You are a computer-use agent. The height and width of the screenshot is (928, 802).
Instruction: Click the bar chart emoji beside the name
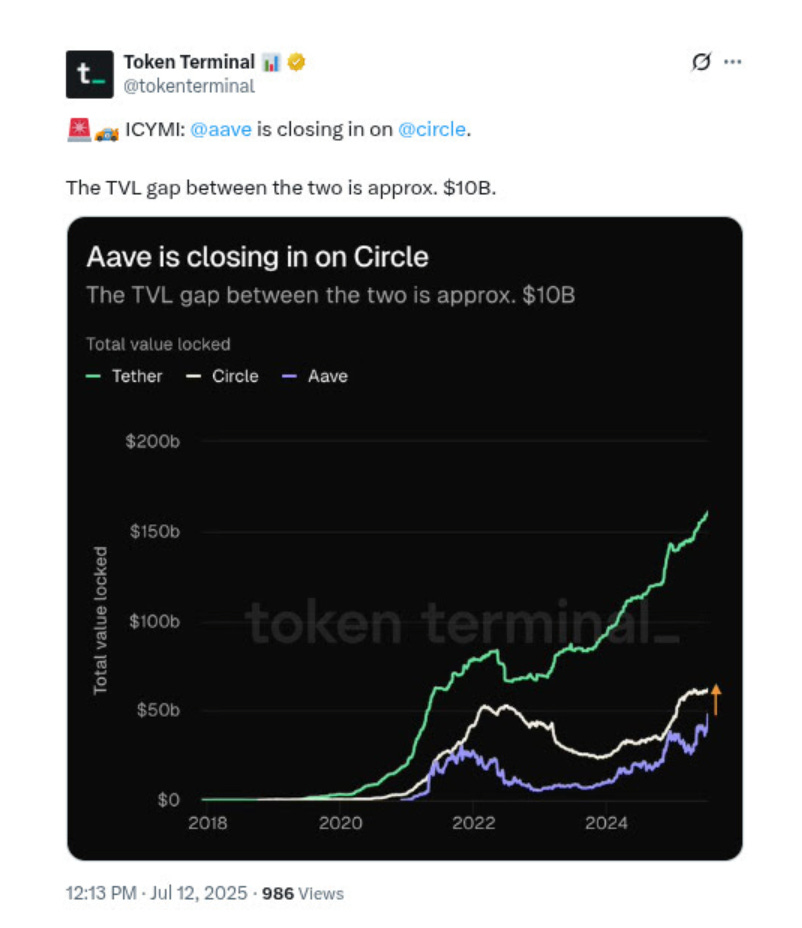pyautogui.click(x=272, y=62)
